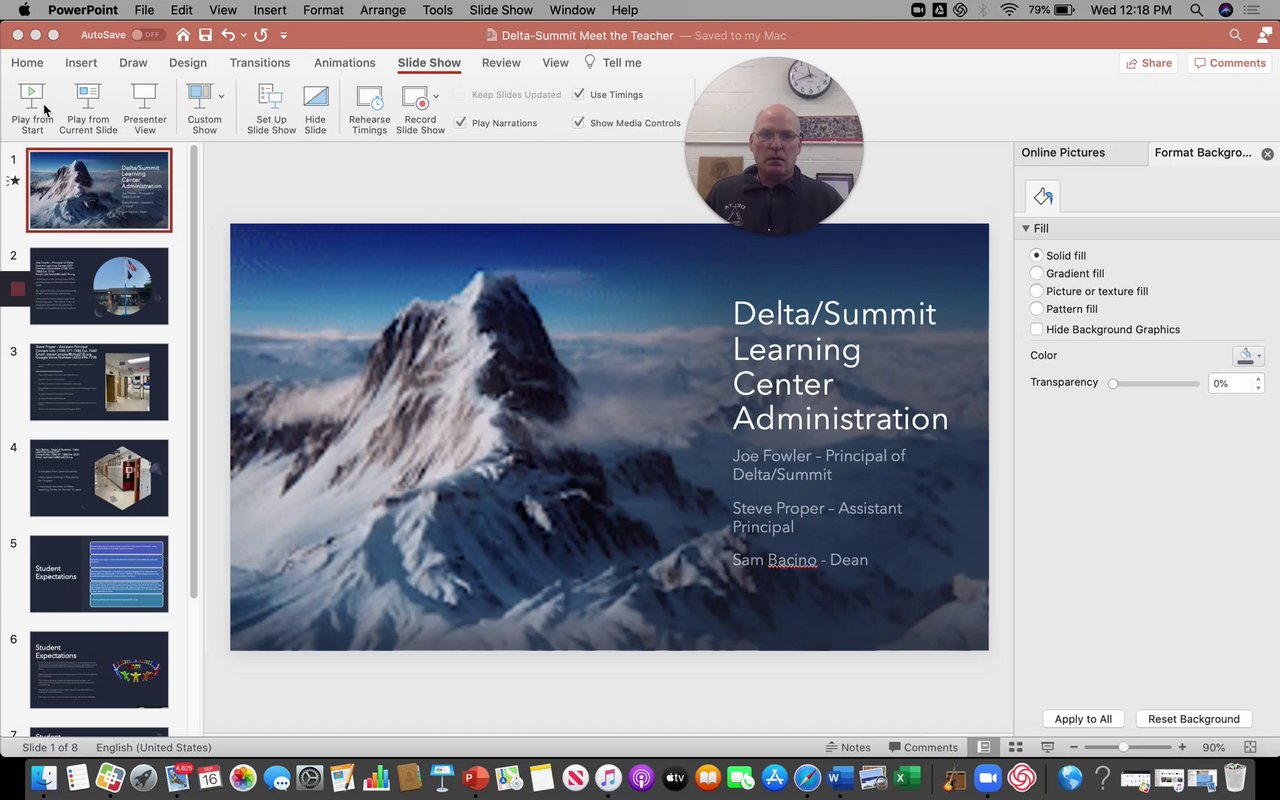Select slide 4 thumbnail
Viewport: 1280px width, 800px height.
pos(99,478)
